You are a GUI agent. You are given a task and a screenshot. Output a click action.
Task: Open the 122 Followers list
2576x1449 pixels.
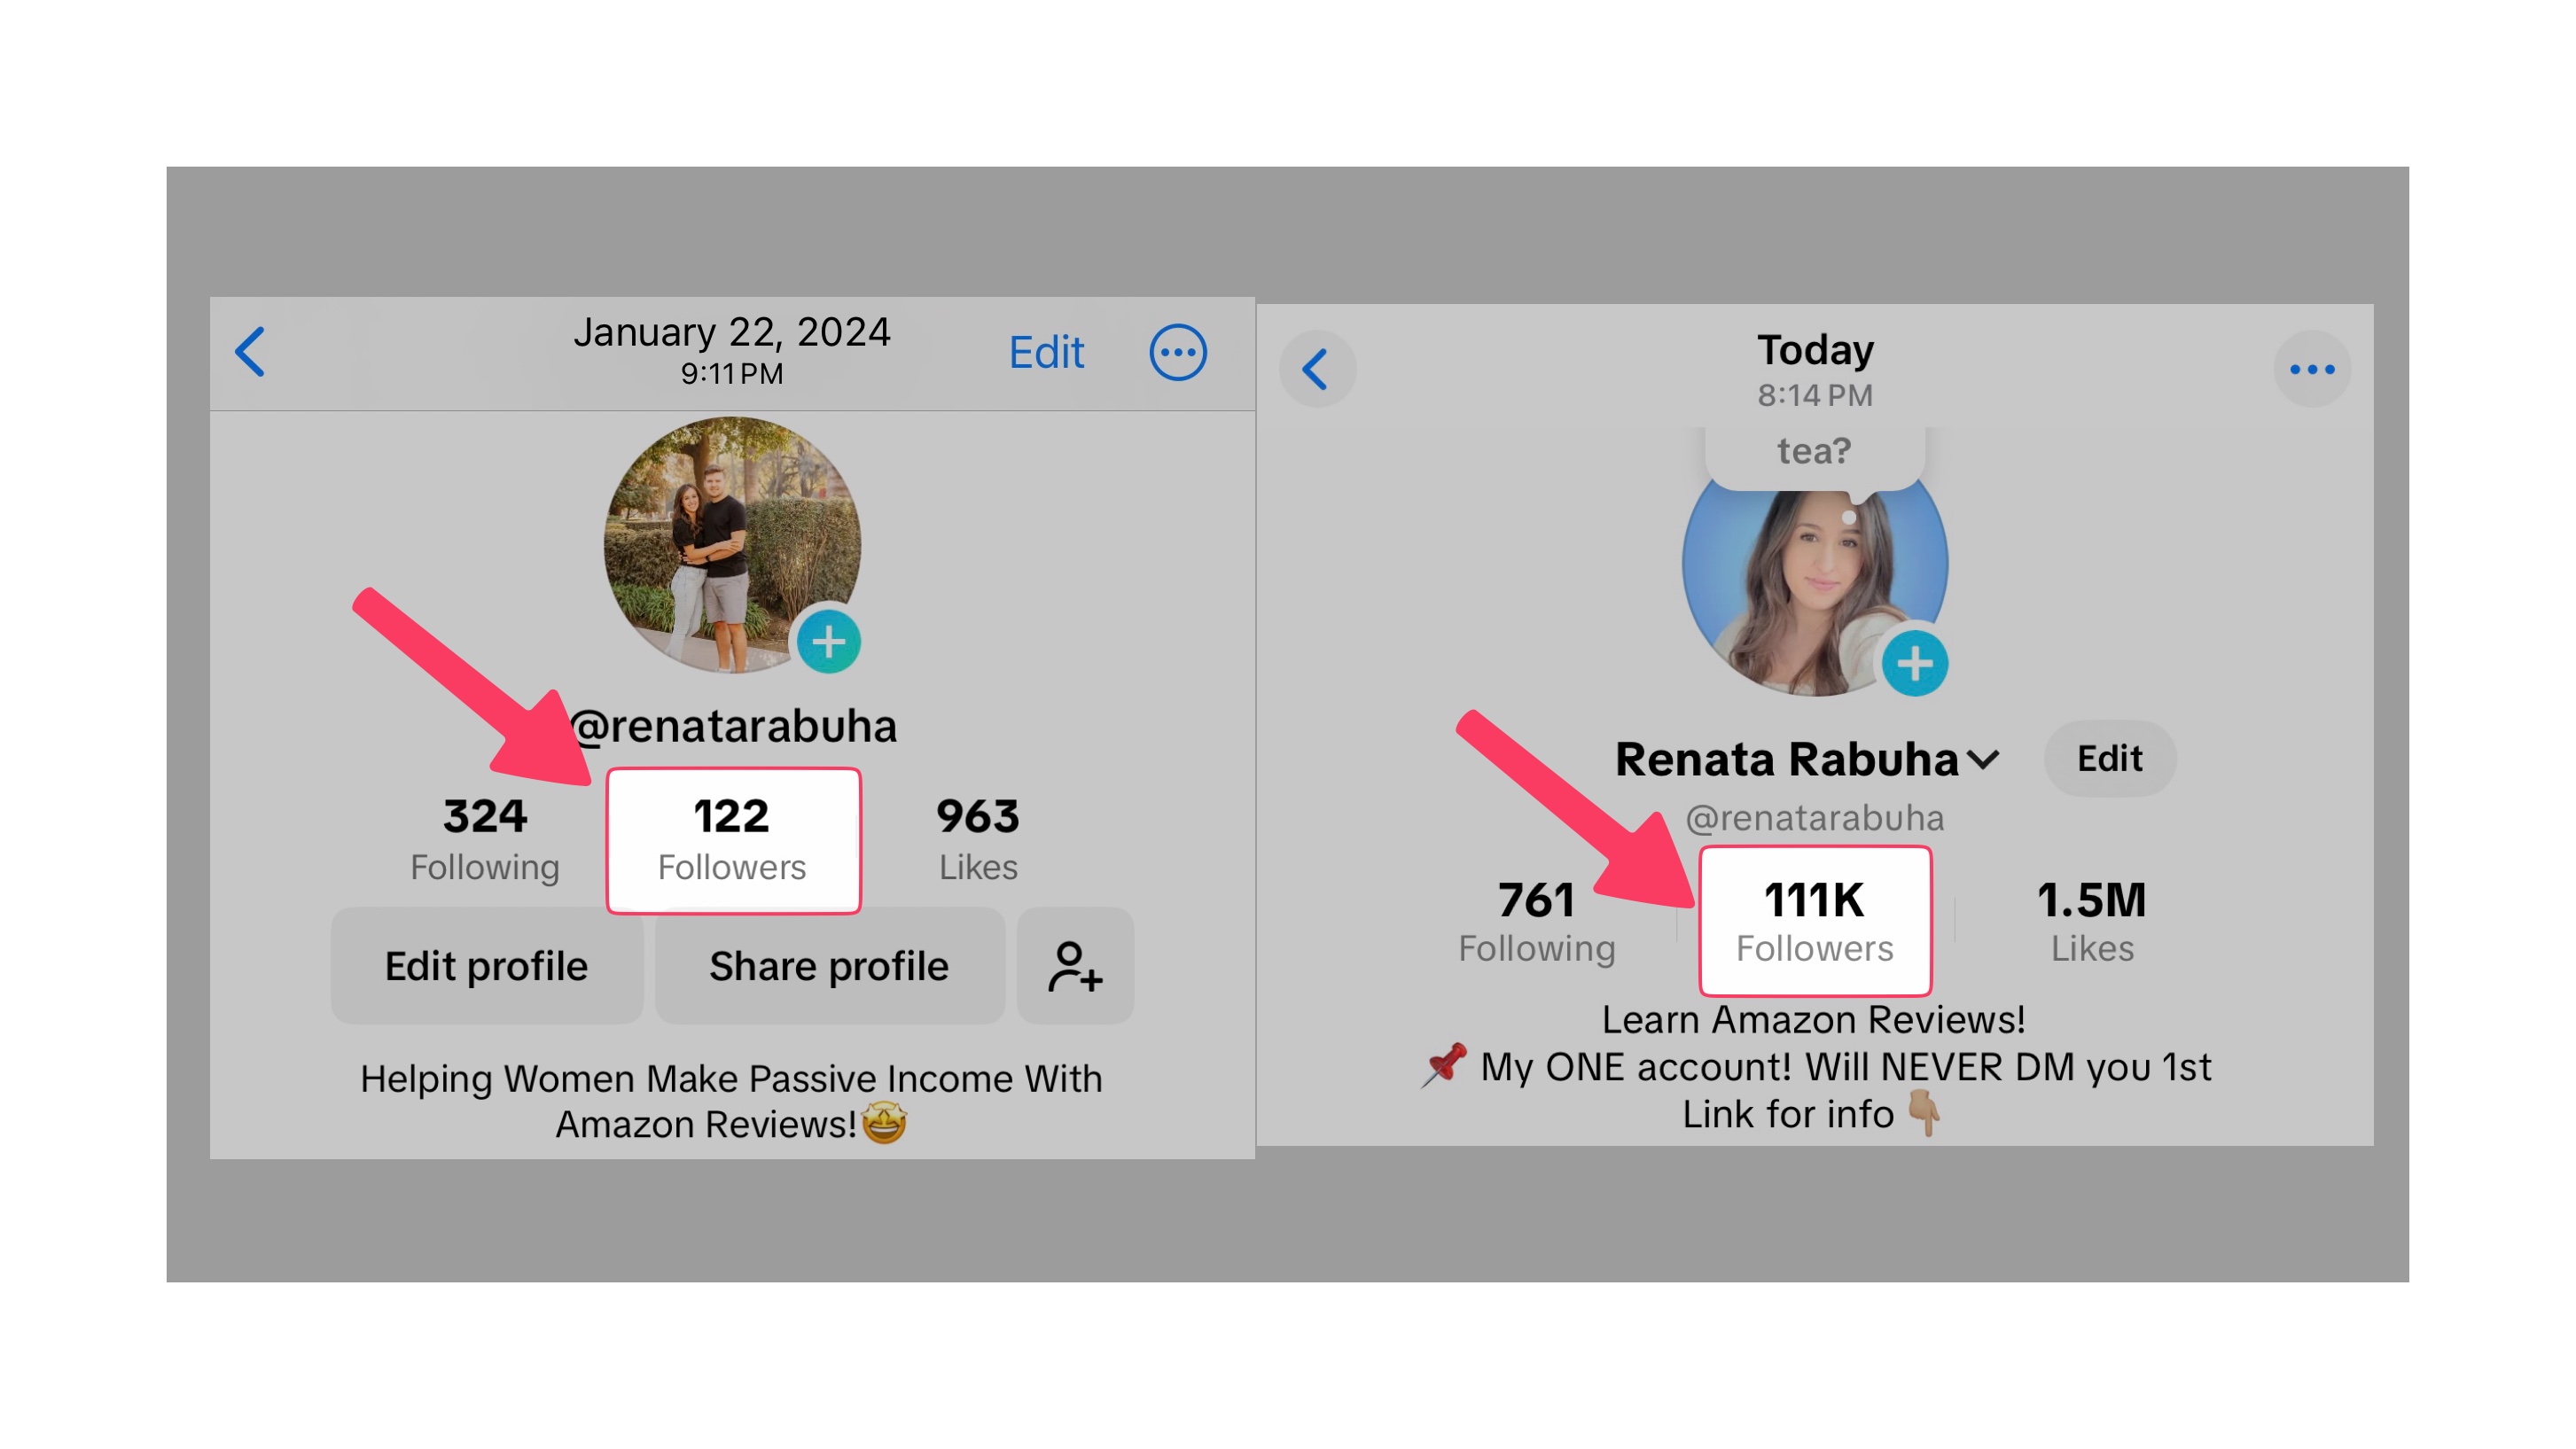coord(732,839)
